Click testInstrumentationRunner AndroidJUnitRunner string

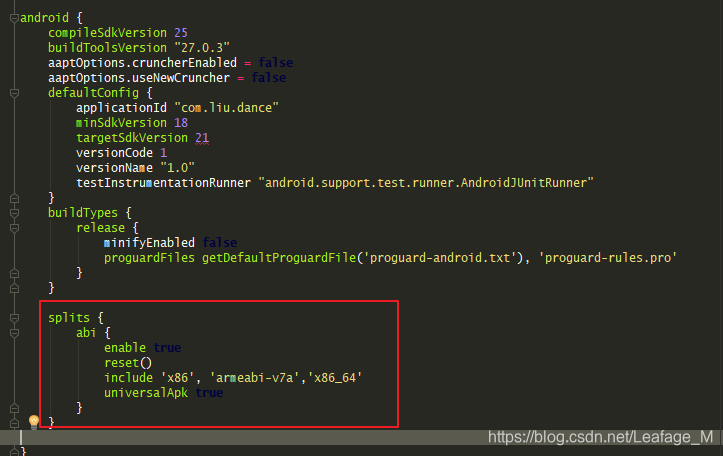tap(426, 183)
